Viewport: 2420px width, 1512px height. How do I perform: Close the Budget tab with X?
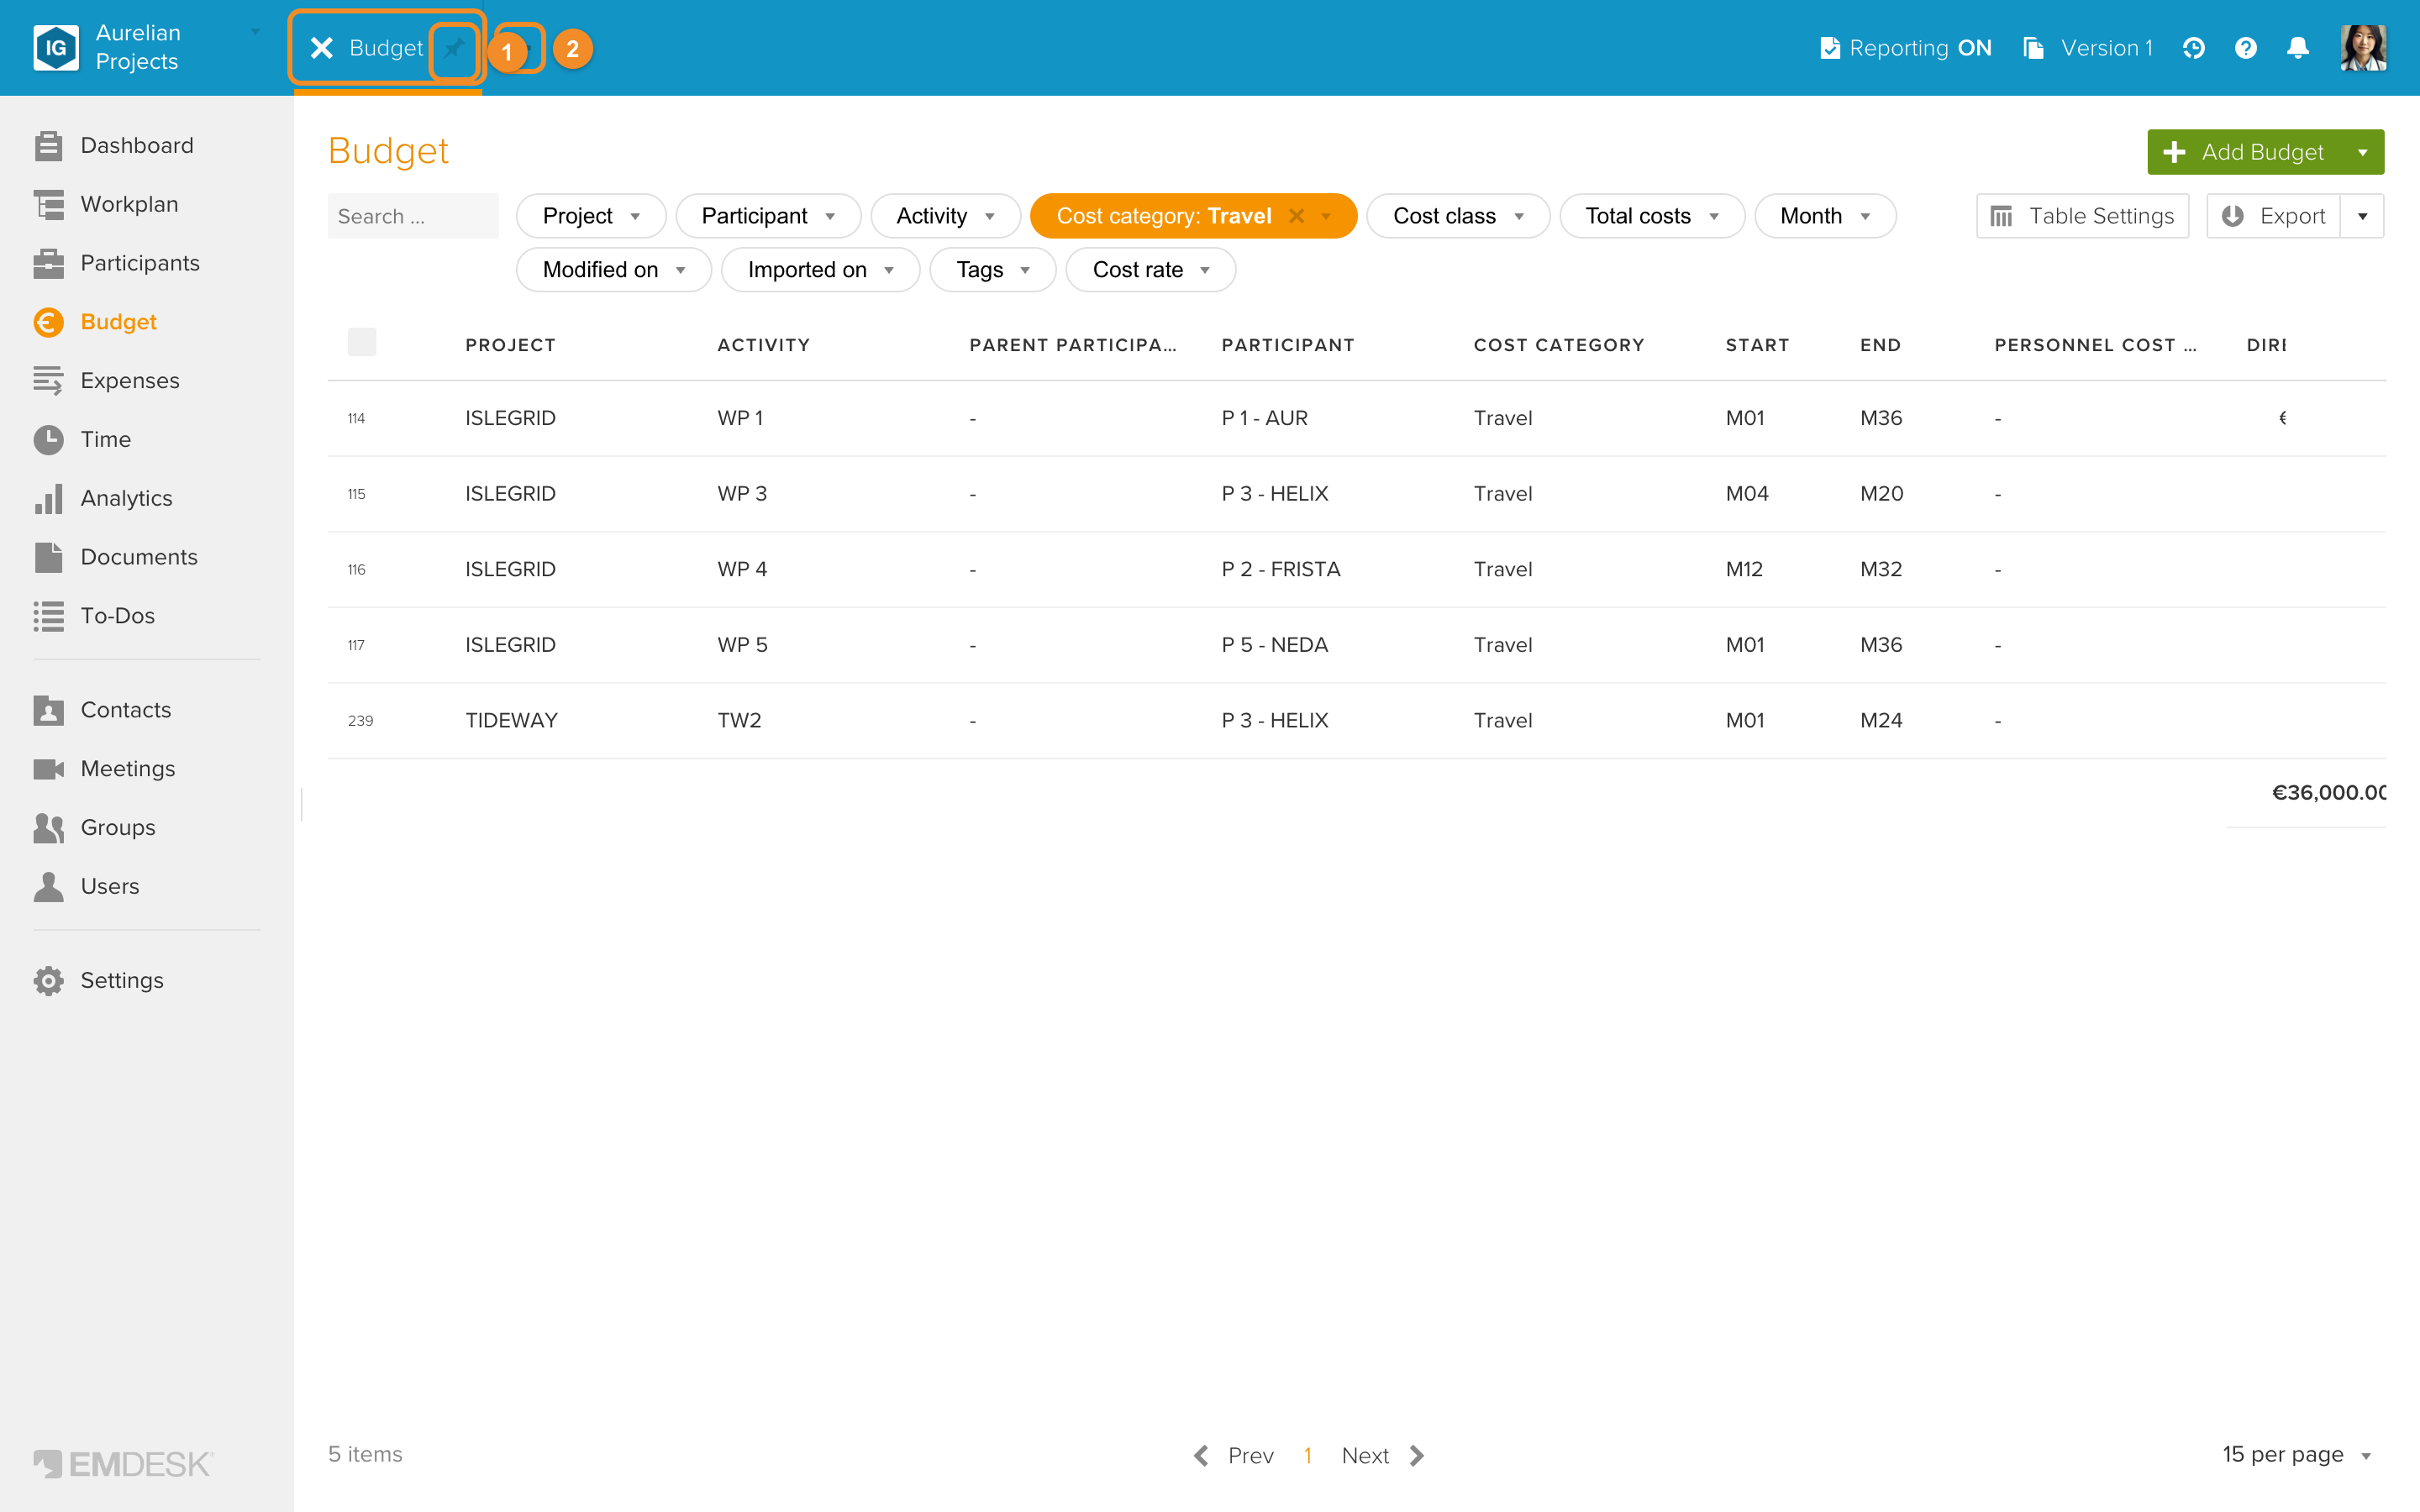[x=321, y=48]
